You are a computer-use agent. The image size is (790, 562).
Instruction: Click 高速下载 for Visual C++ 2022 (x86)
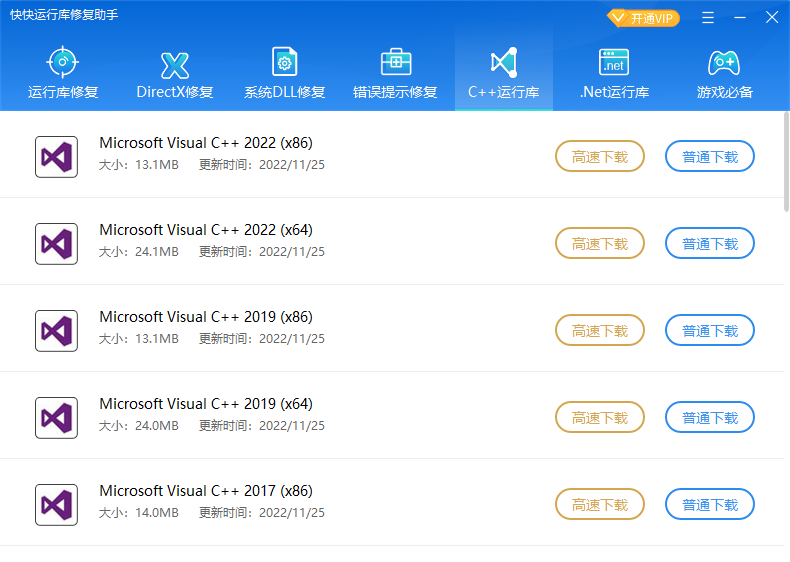tap(600, 157)
